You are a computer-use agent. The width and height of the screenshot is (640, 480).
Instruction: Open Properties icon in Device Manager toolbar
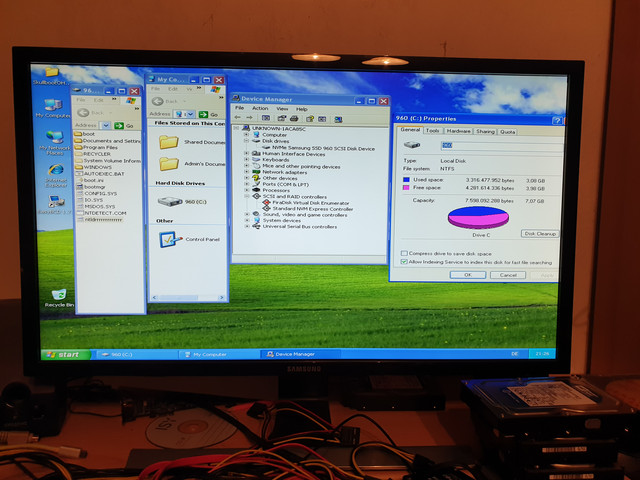pos(281,119)
